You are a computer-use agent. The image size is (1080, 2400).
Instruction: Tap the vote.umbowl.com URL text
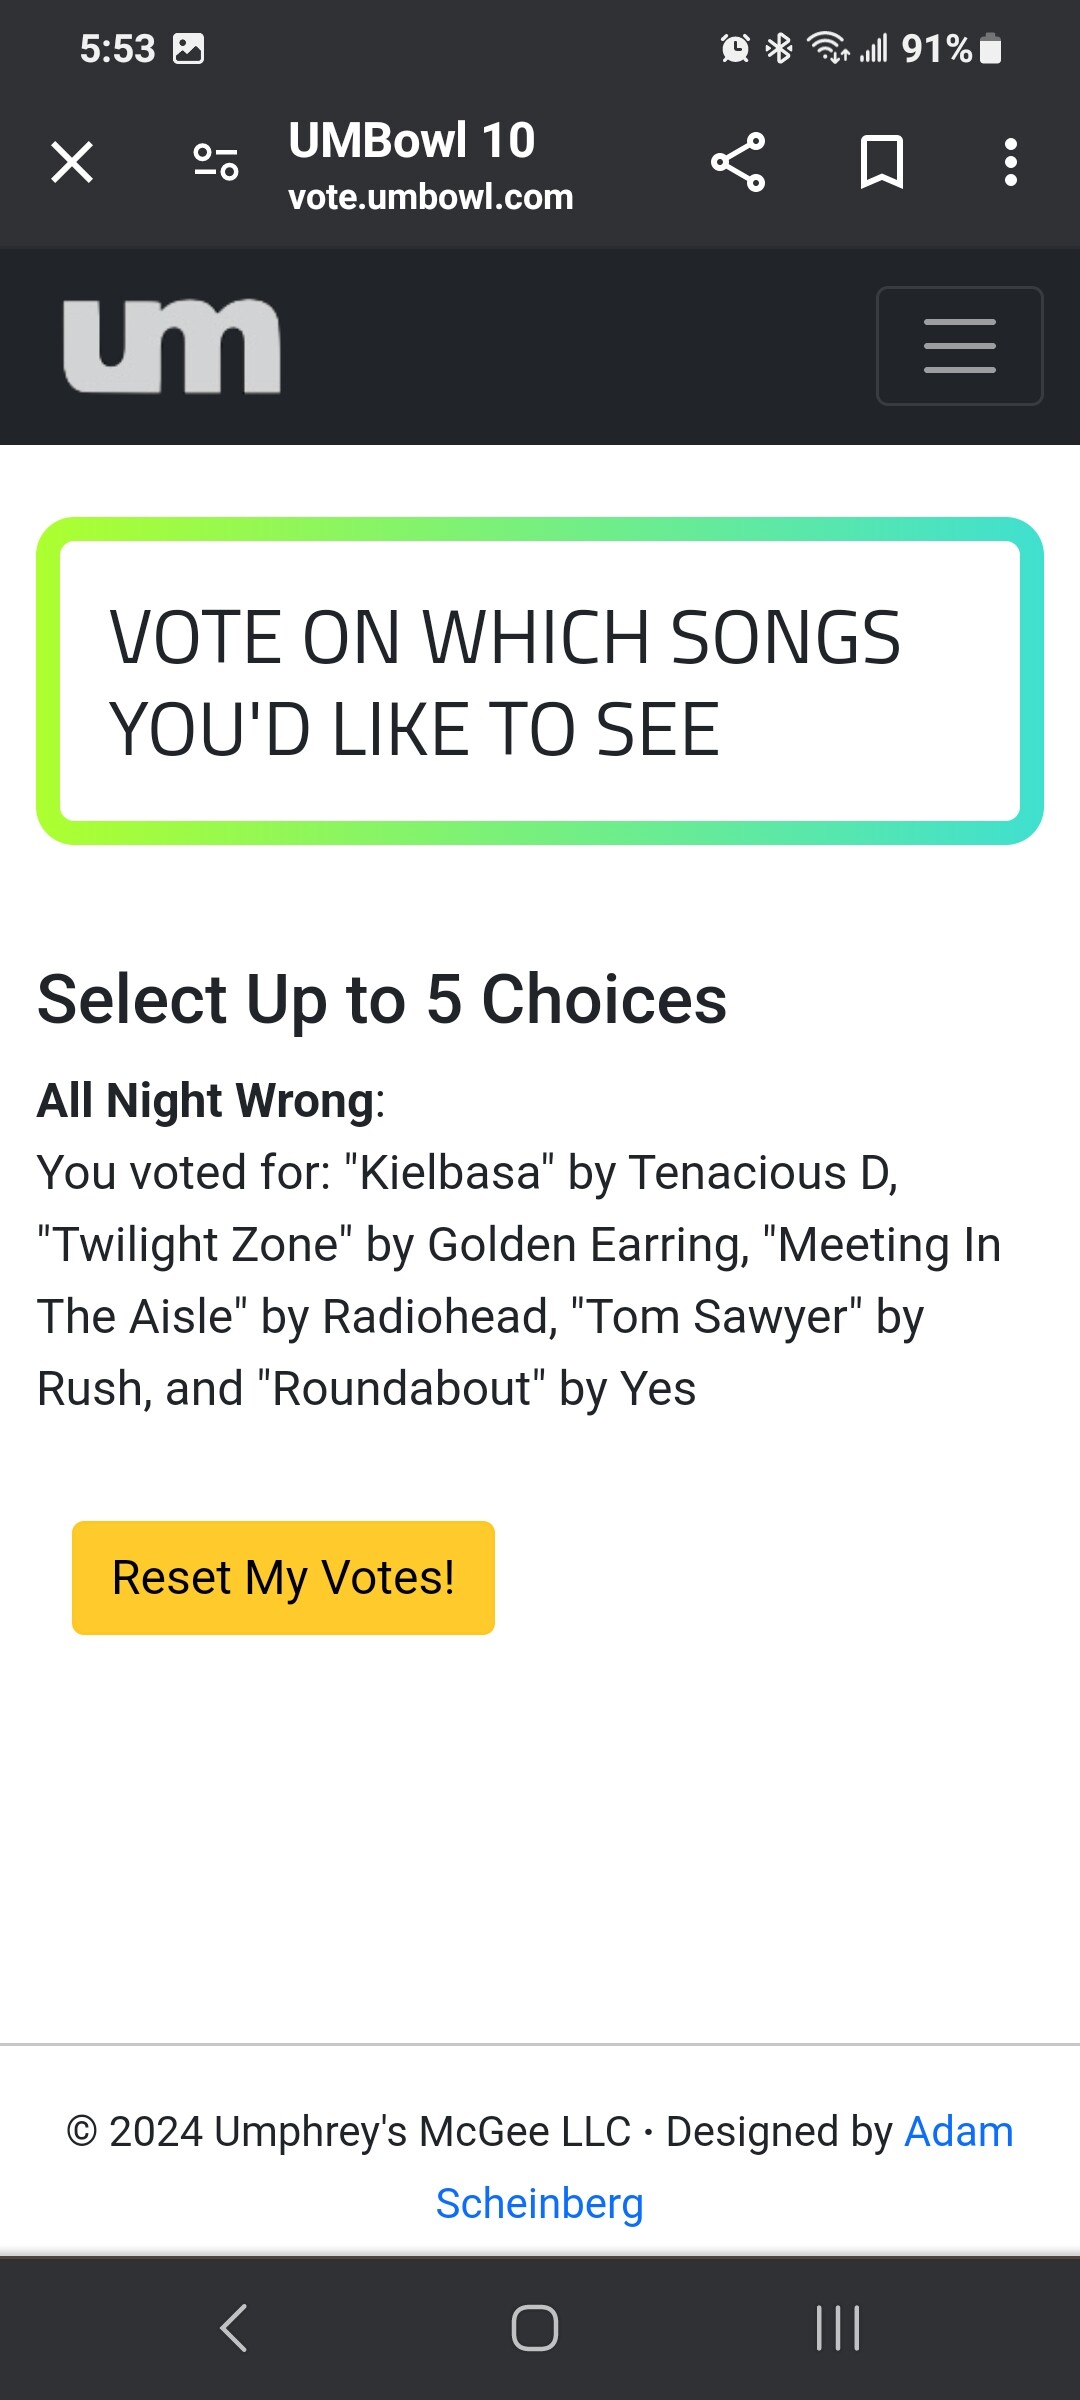(x=431, y=197)
